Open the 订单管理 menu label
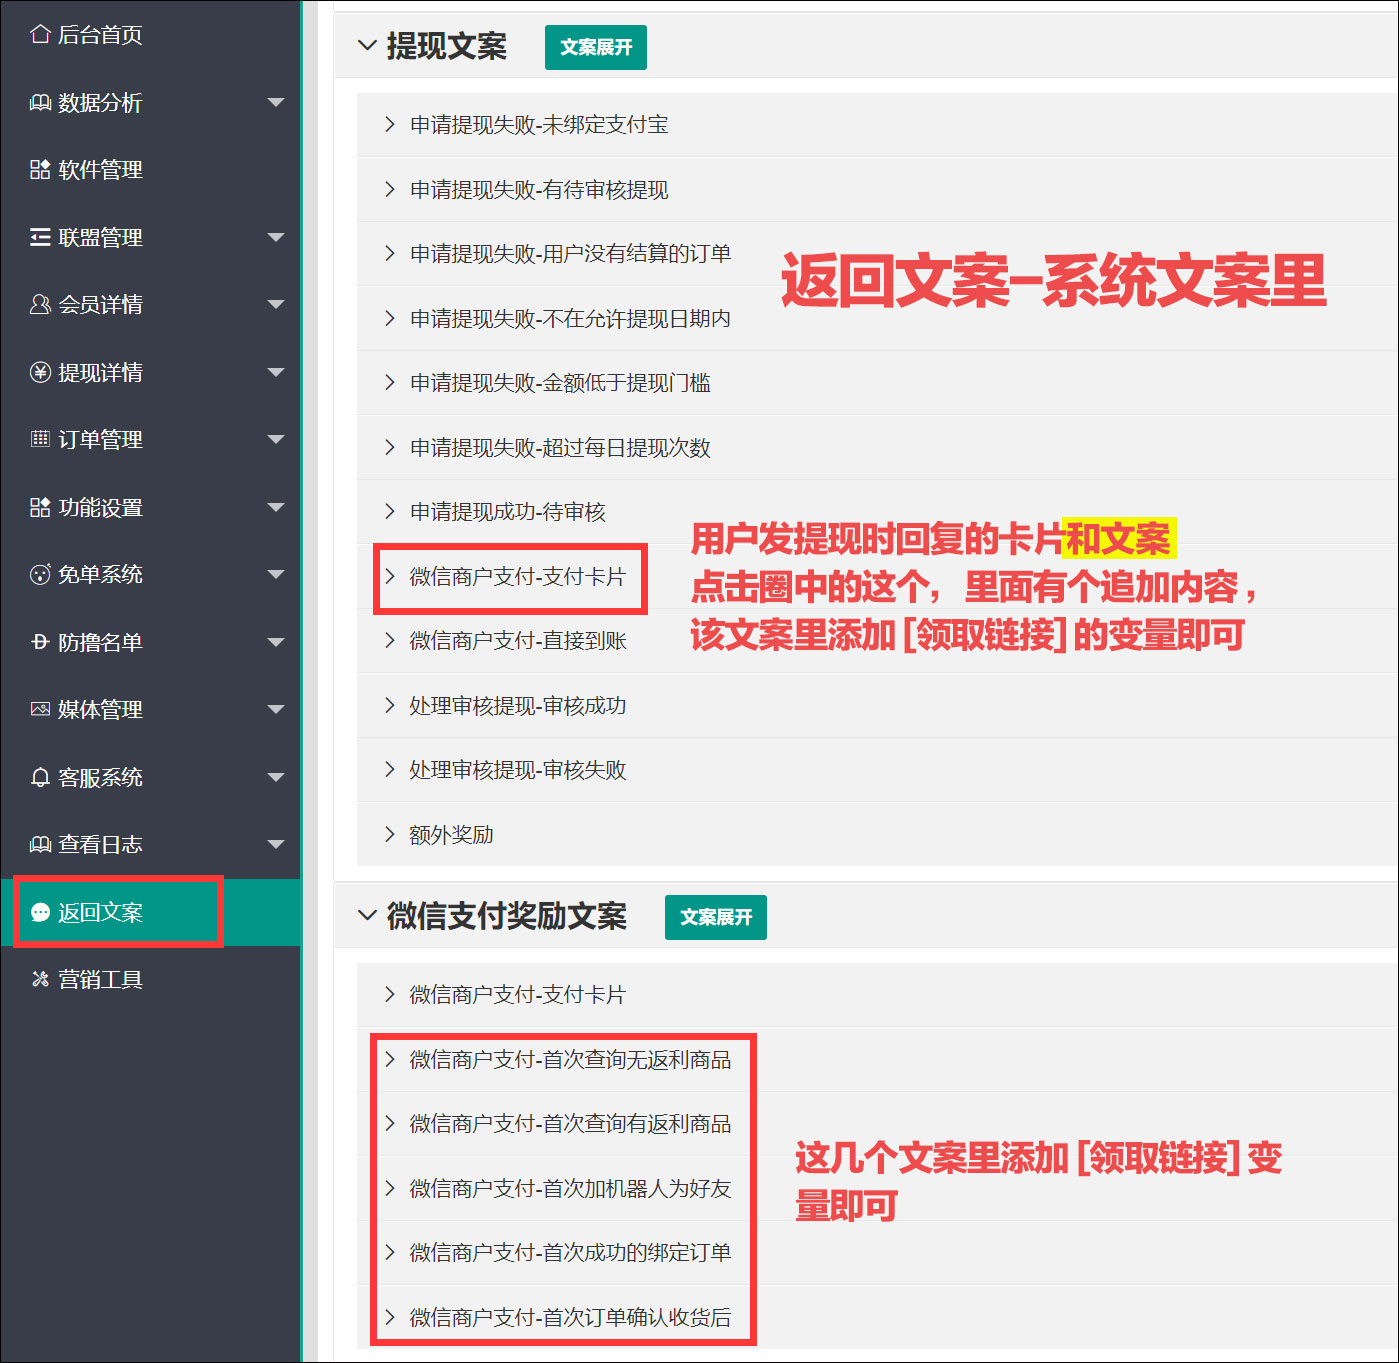 (x=100, y=440)
